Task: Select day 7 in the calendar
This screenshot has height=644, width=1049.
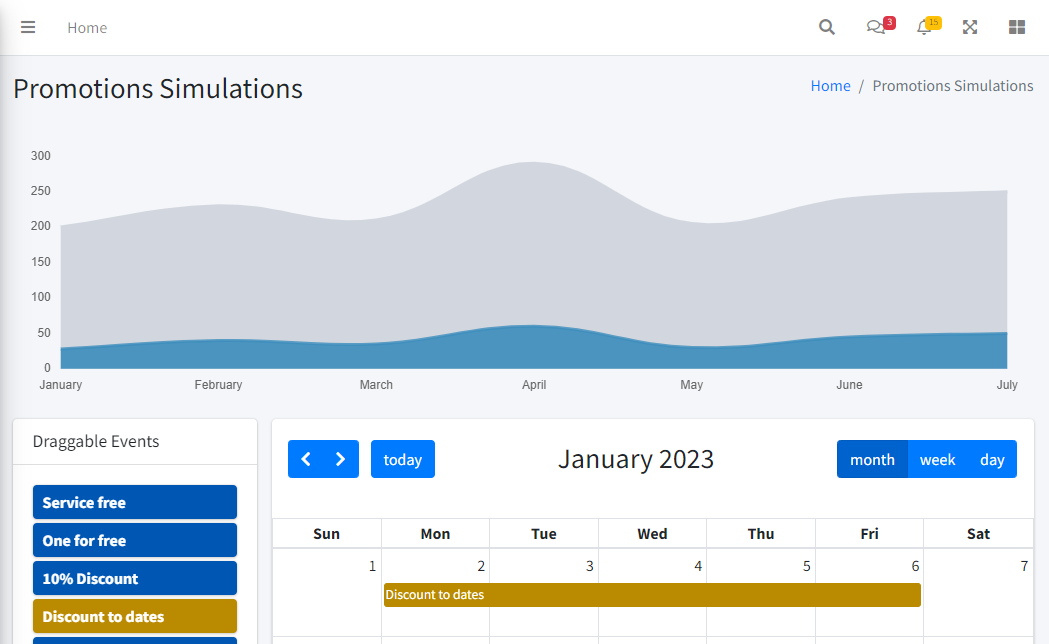Action: (x=1024, y=566)
